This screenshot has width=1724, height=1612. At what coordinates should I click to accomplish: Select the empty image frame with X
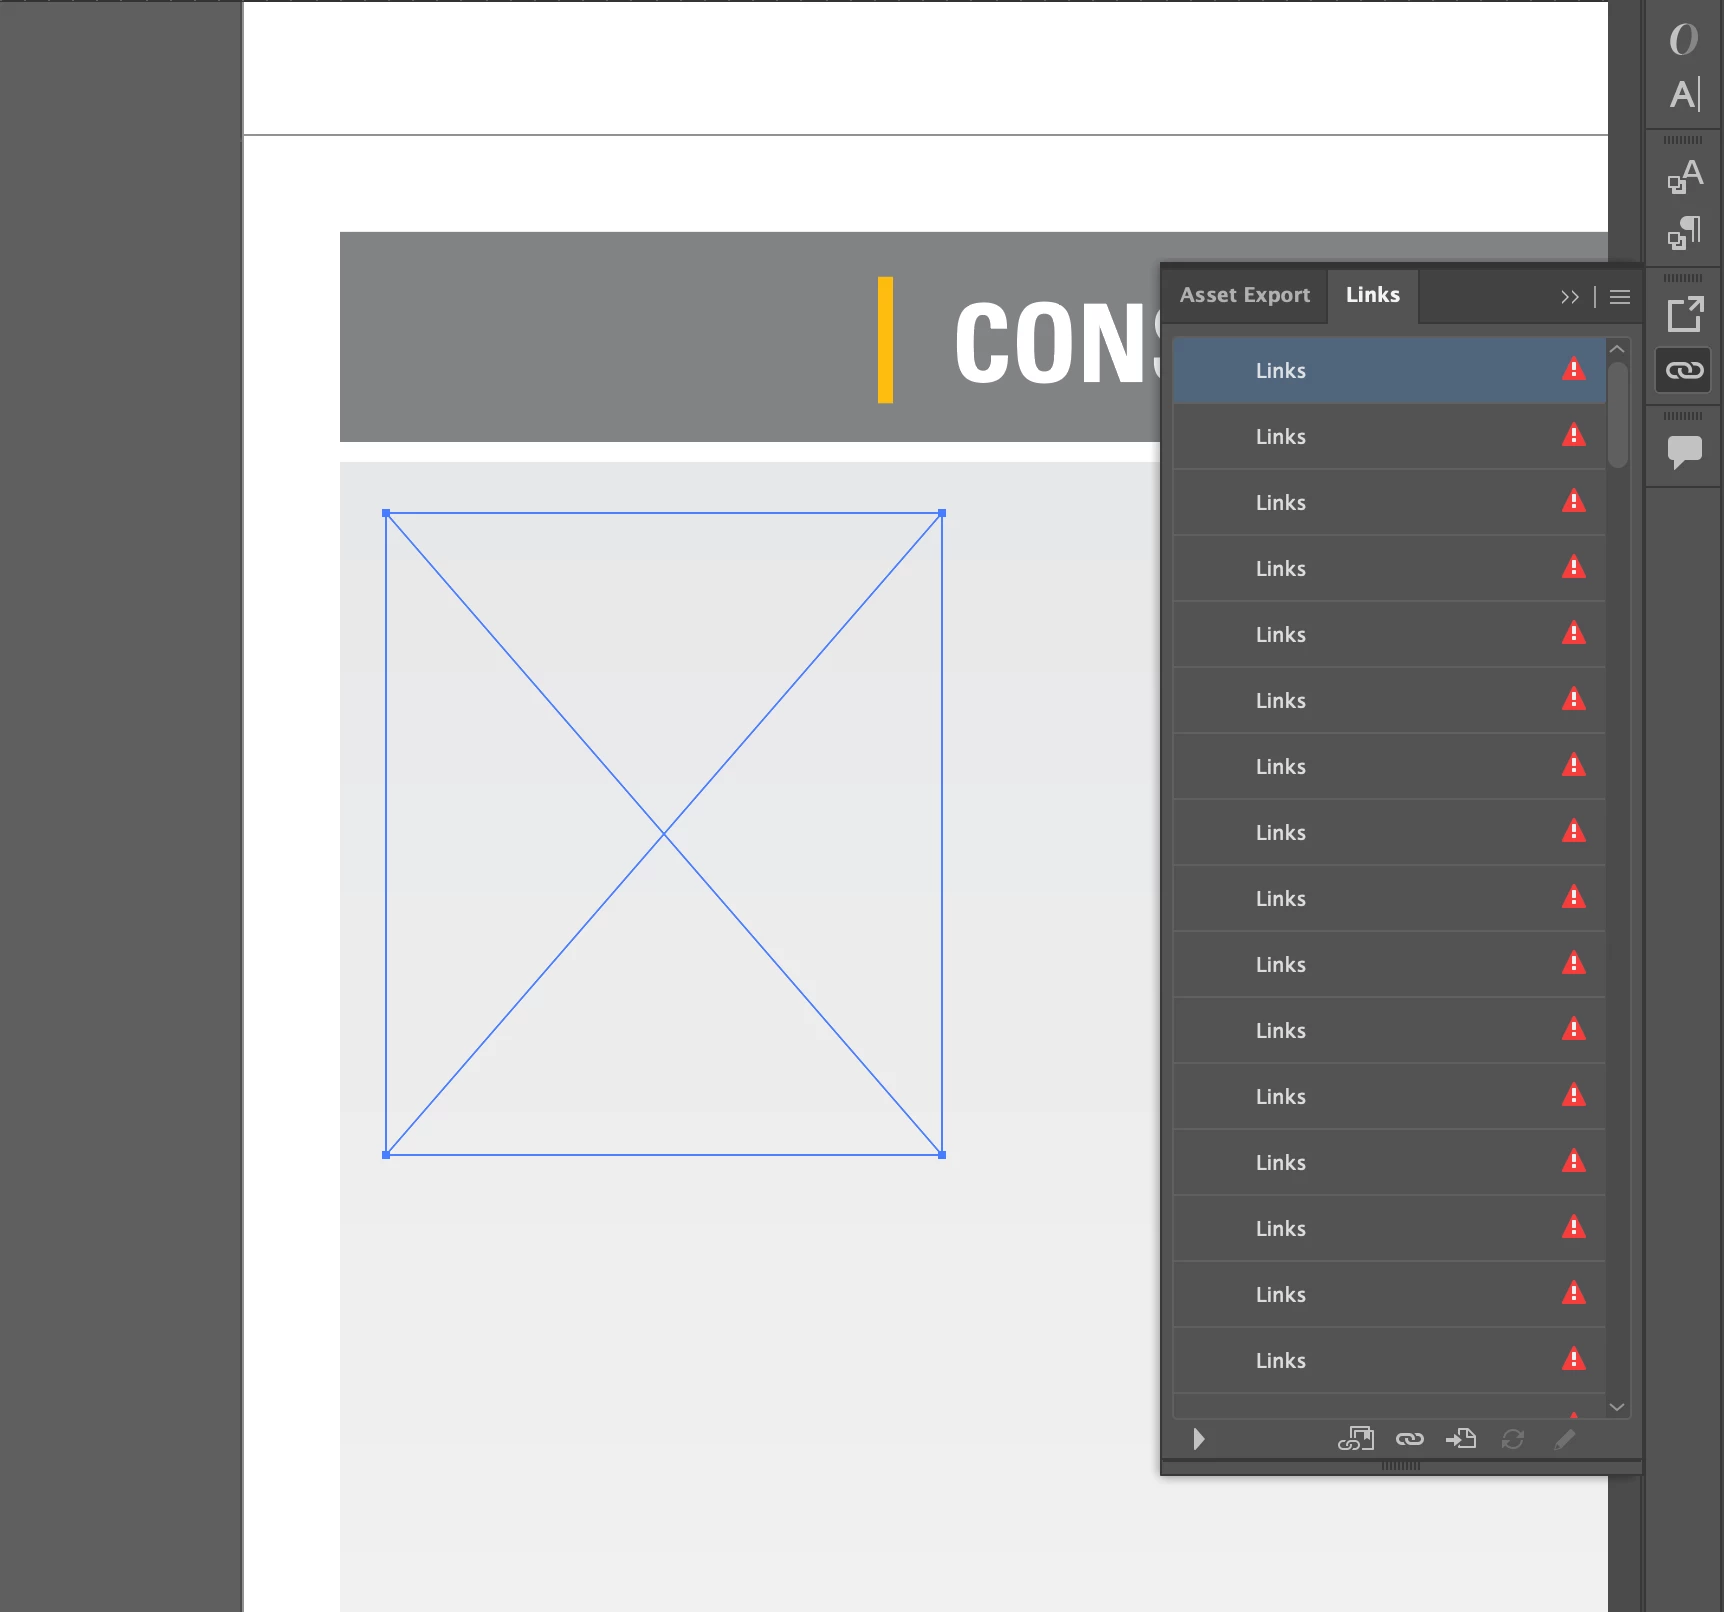[664, 834]
